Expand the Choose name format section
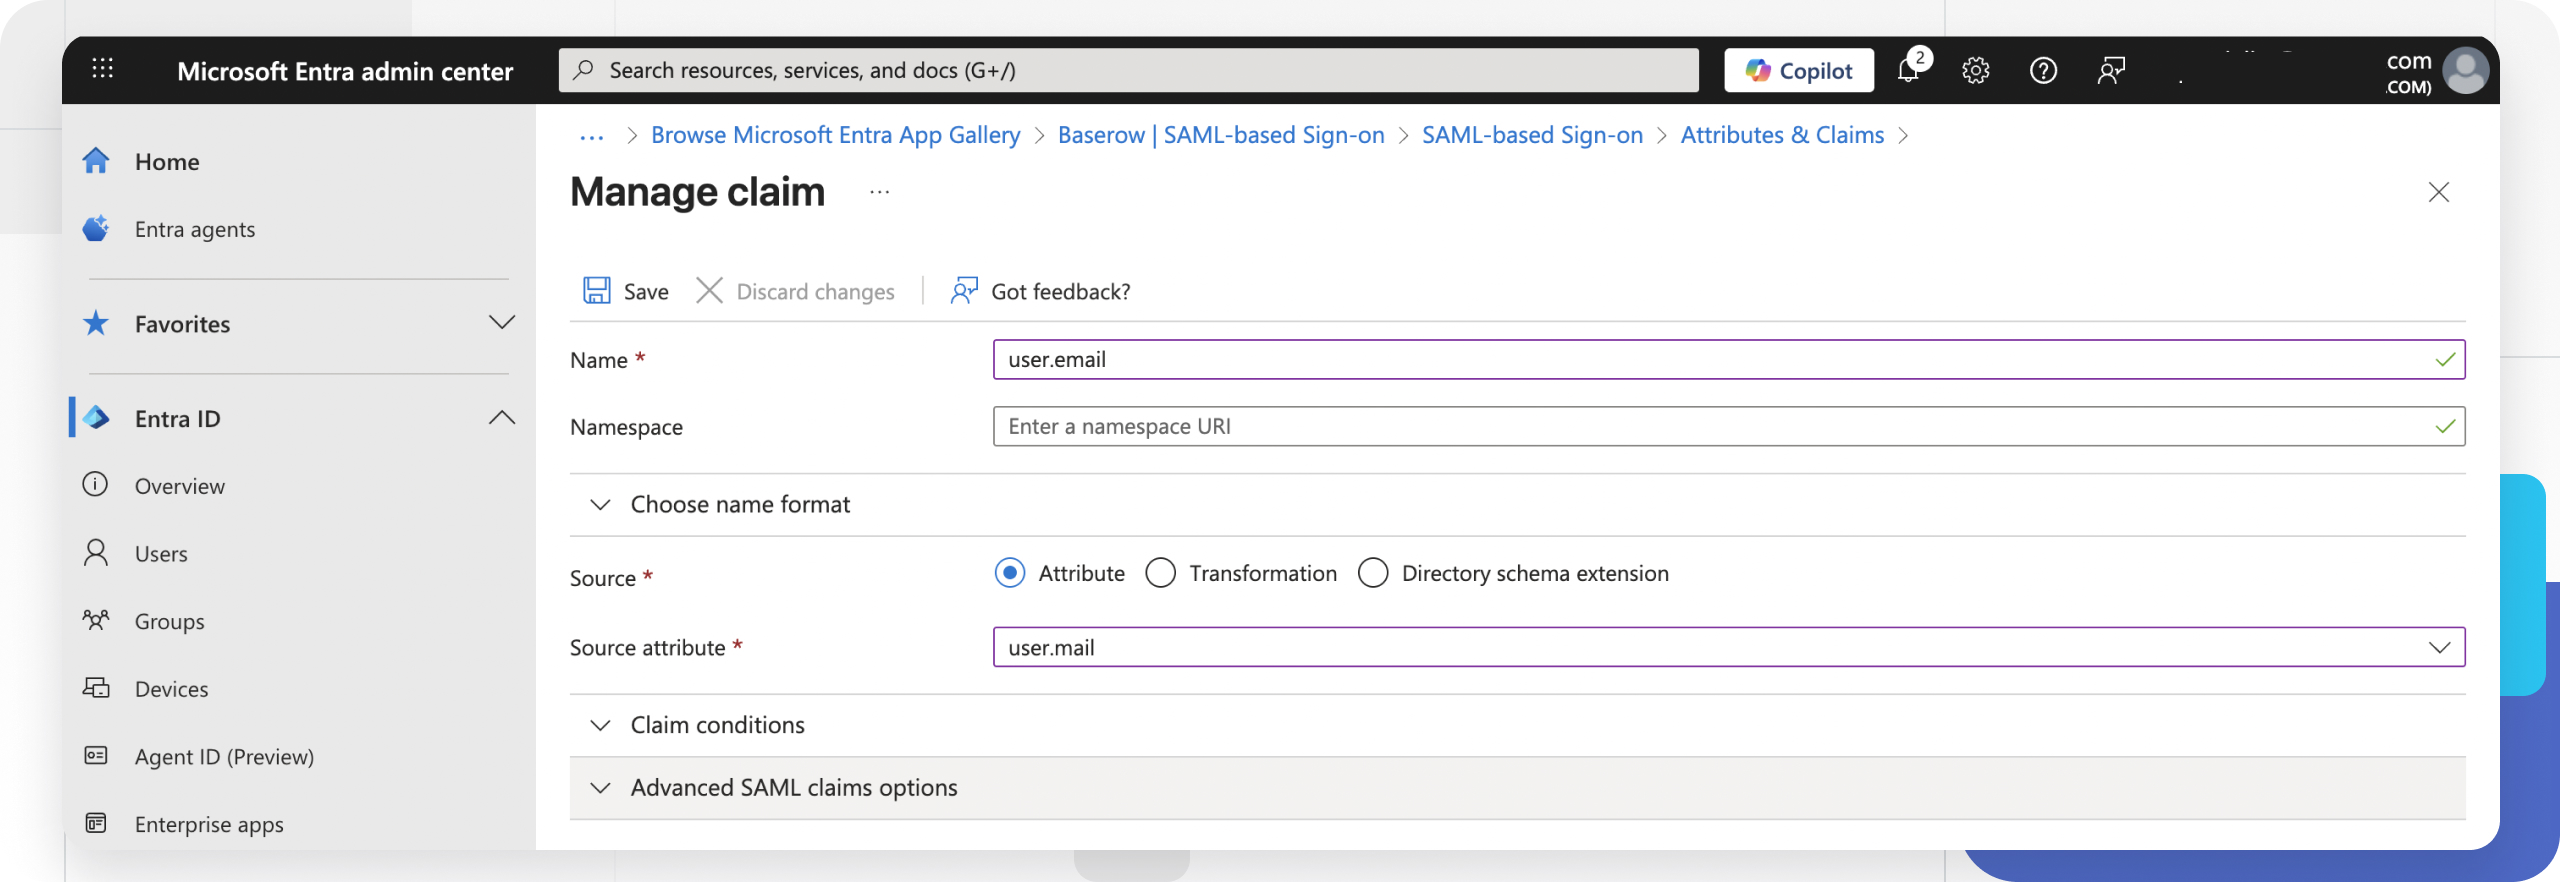 click(x=600, y=504)
